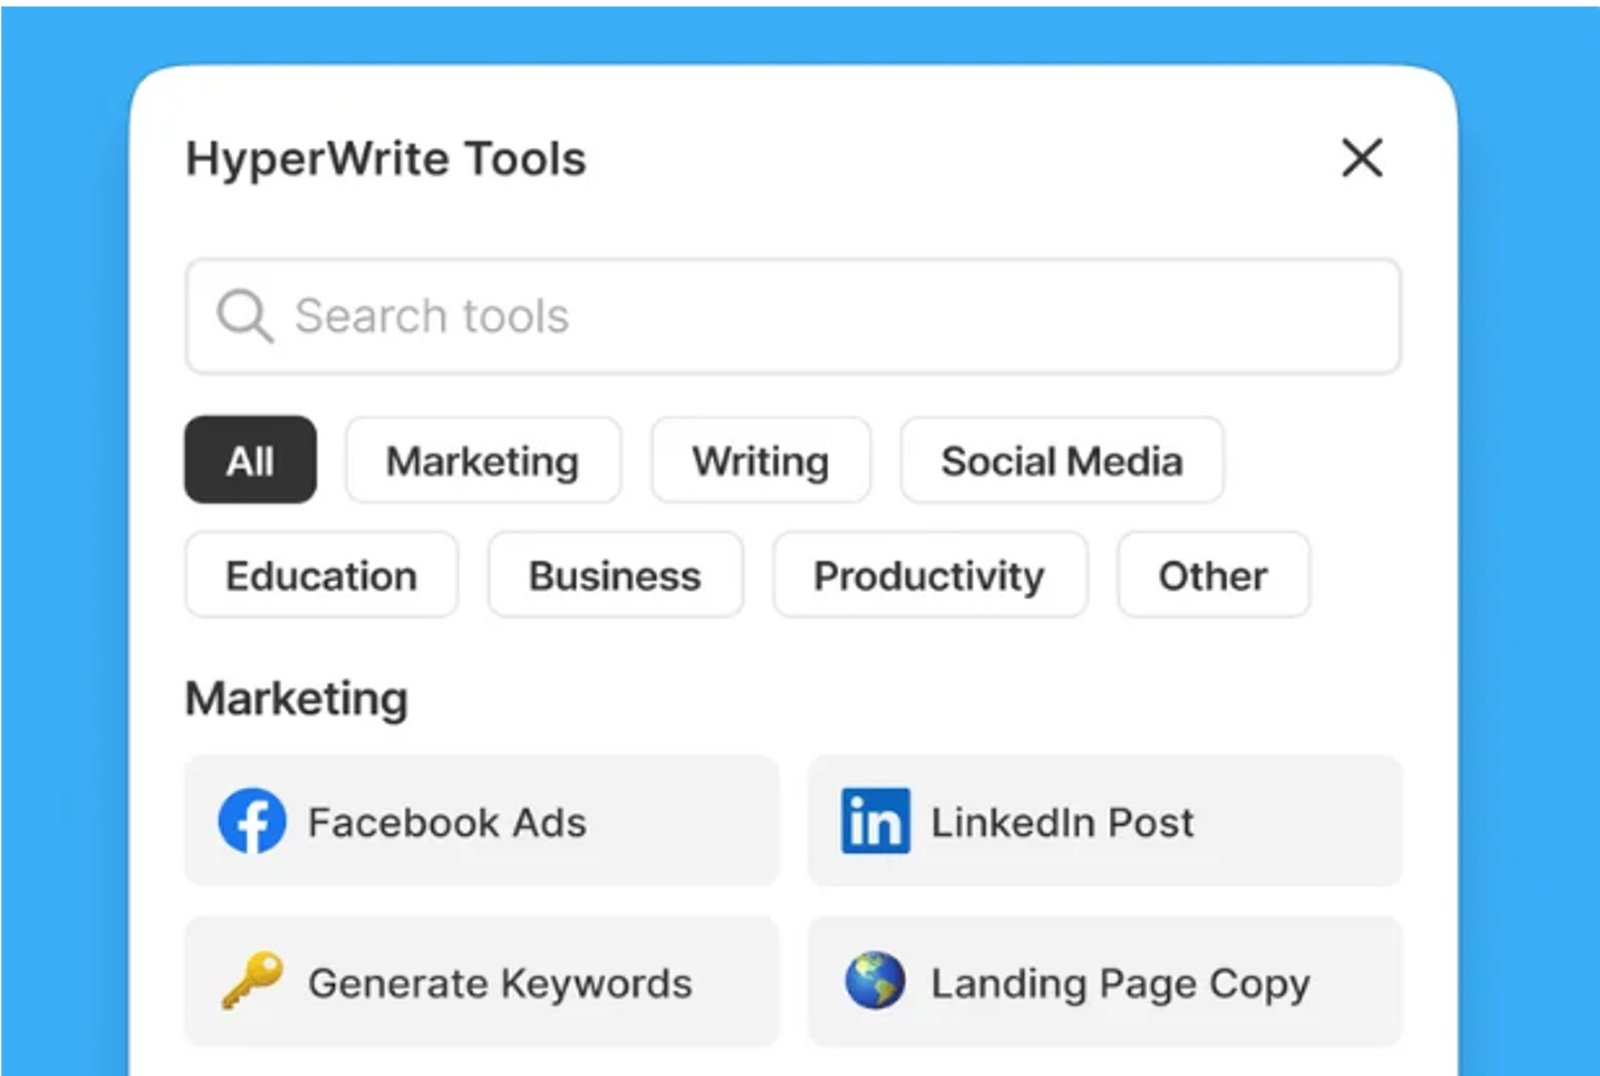Filter tools by Writing category
This screenshot has height=1076, width=1600.
761,460
